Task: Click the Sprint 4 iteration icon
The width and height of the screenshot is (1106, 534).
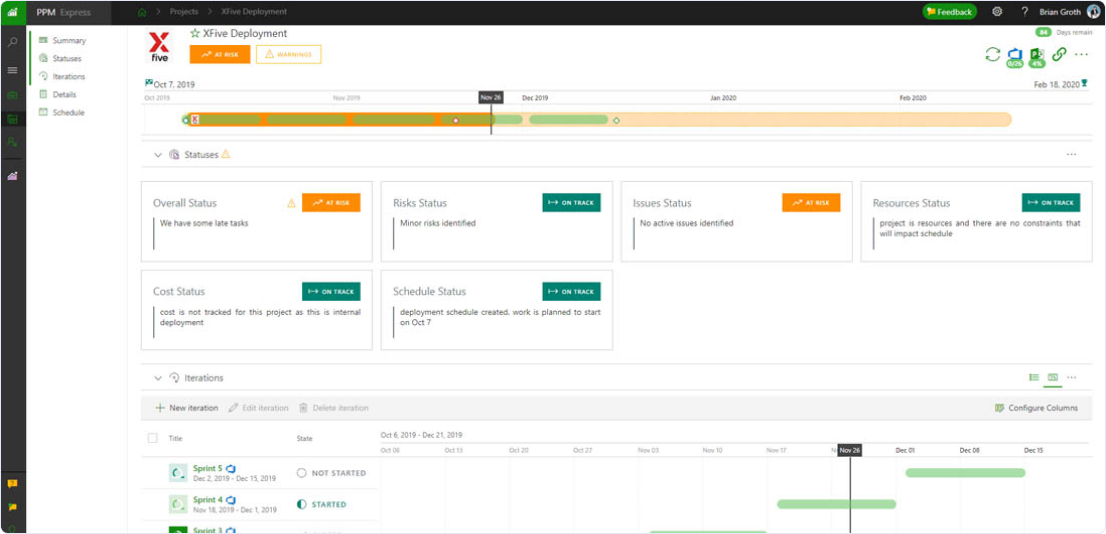Action: [178, 504]
